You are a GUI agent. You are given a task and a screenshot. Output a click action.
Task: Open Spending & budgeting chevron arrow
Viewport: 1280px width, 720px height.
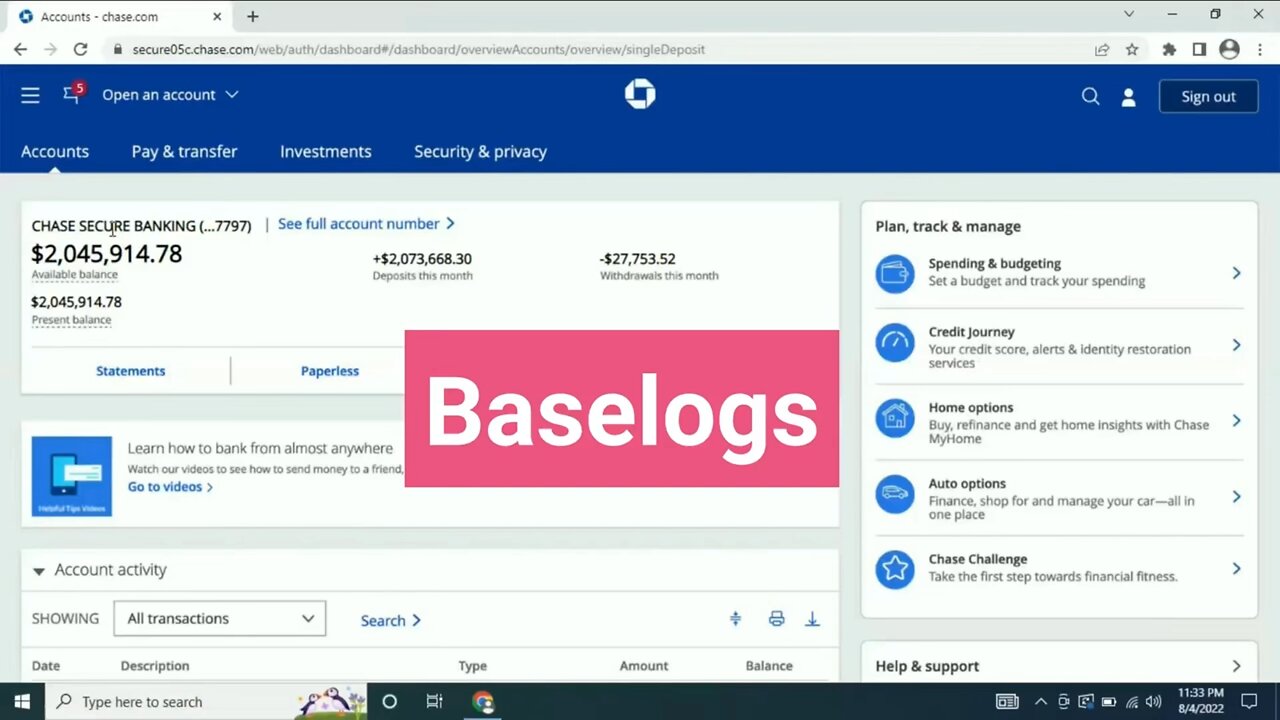(x=1236, y=273)
